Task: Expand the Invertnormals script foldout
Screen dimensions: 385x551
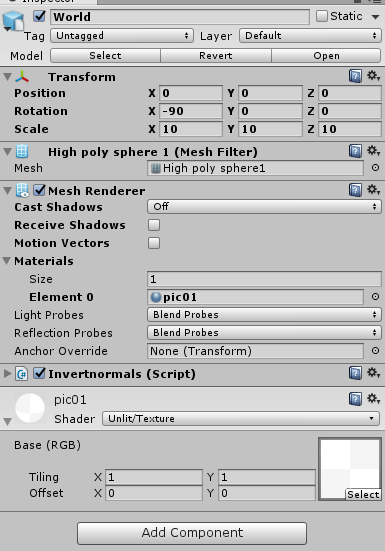Action: click(x=7, y=374)
